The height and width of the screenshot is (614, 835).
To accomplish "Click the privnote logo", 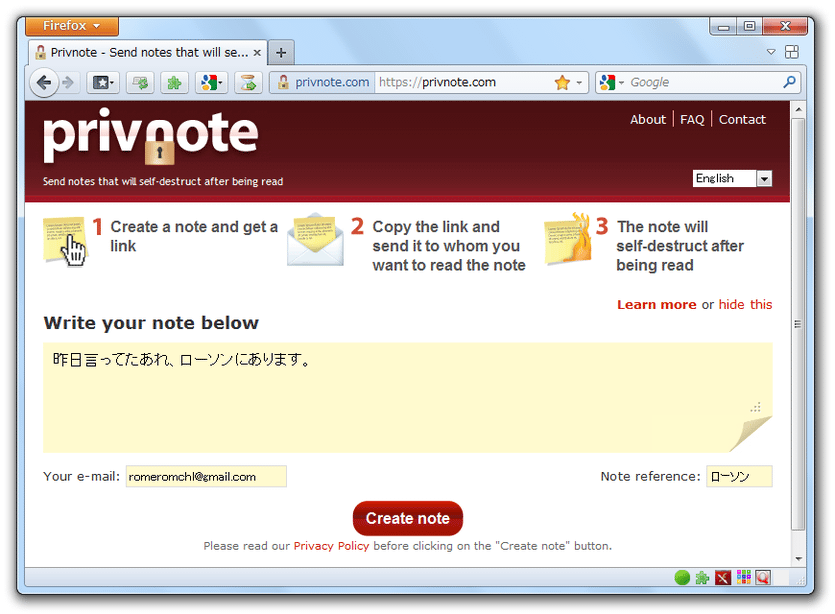I will coord(151,136).
